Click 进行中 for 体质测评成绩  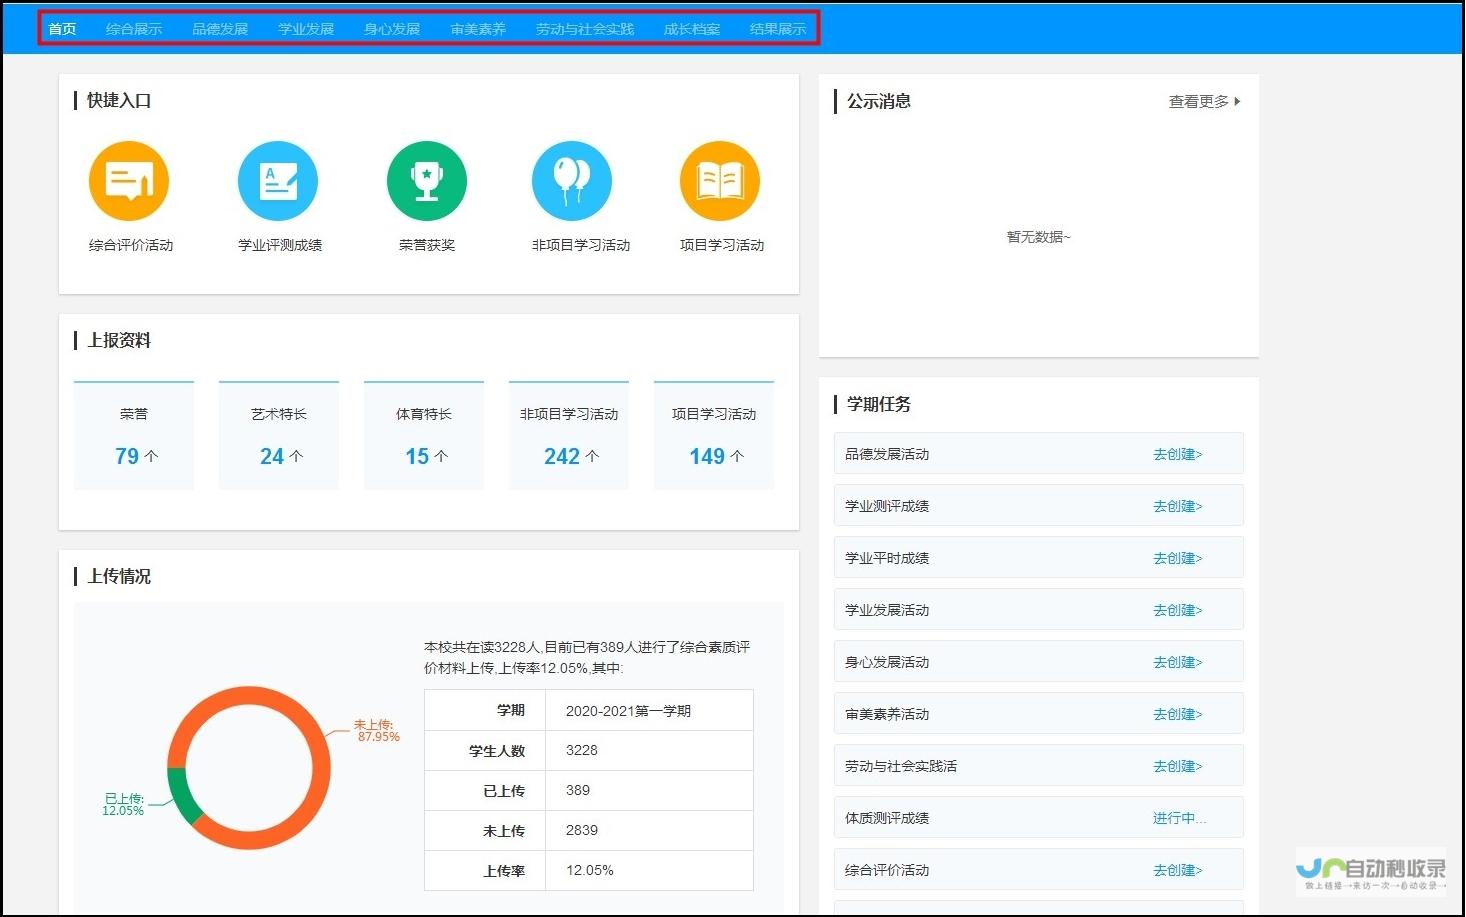coord(1179,818)
